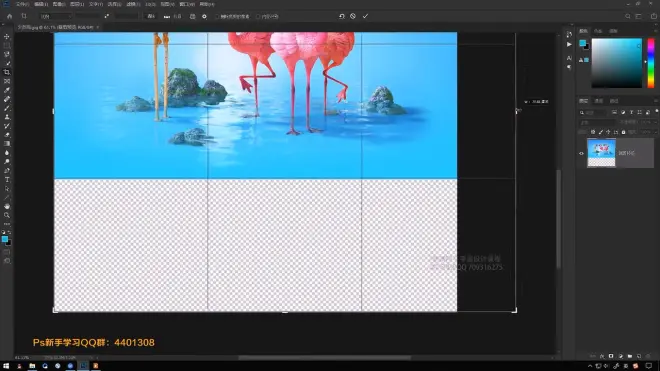This screenshot has width=660, height=371.
Task: Select the Pen tool
Action: tap(7, 171)
